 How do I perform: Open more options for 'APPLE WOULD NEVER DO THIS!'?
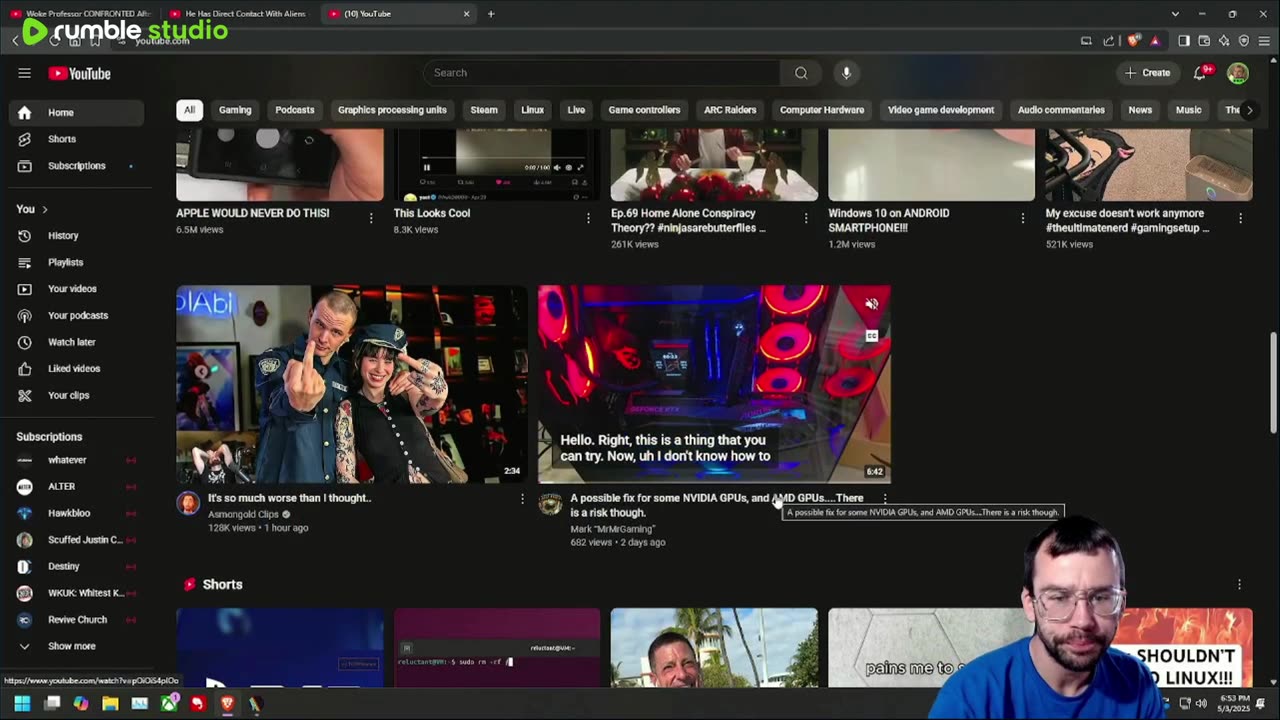tap(371, 218)
